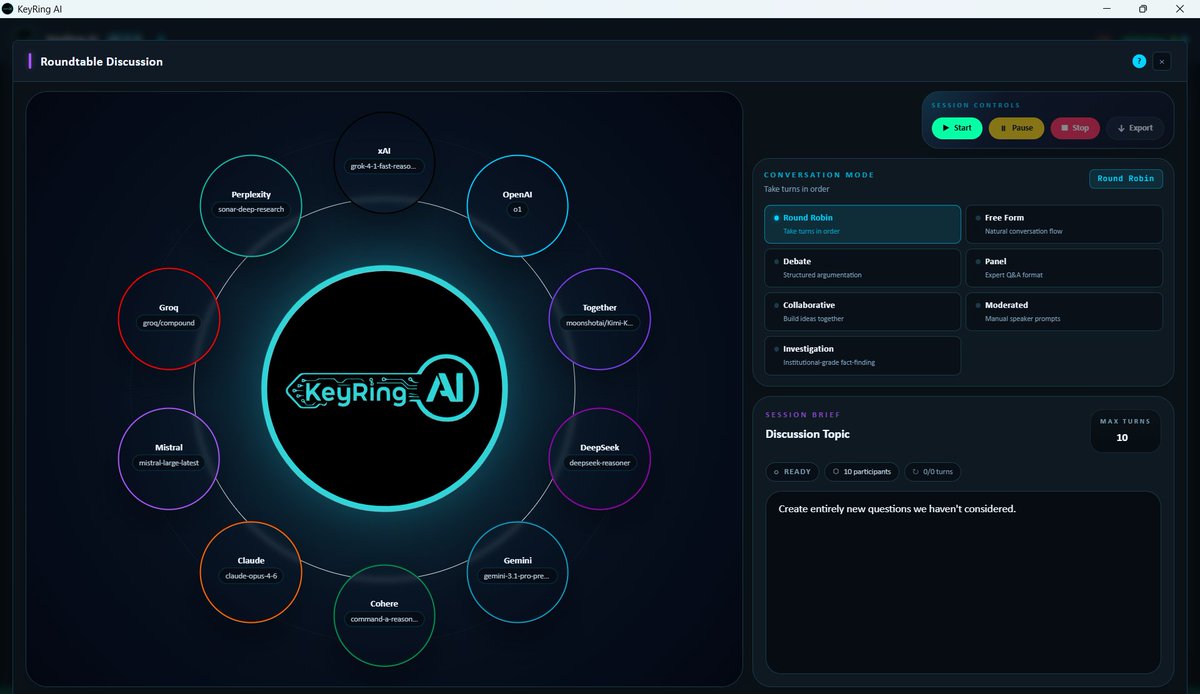
Task: Select the DeepSeek participant node
Action: click(x=600, y=458)
